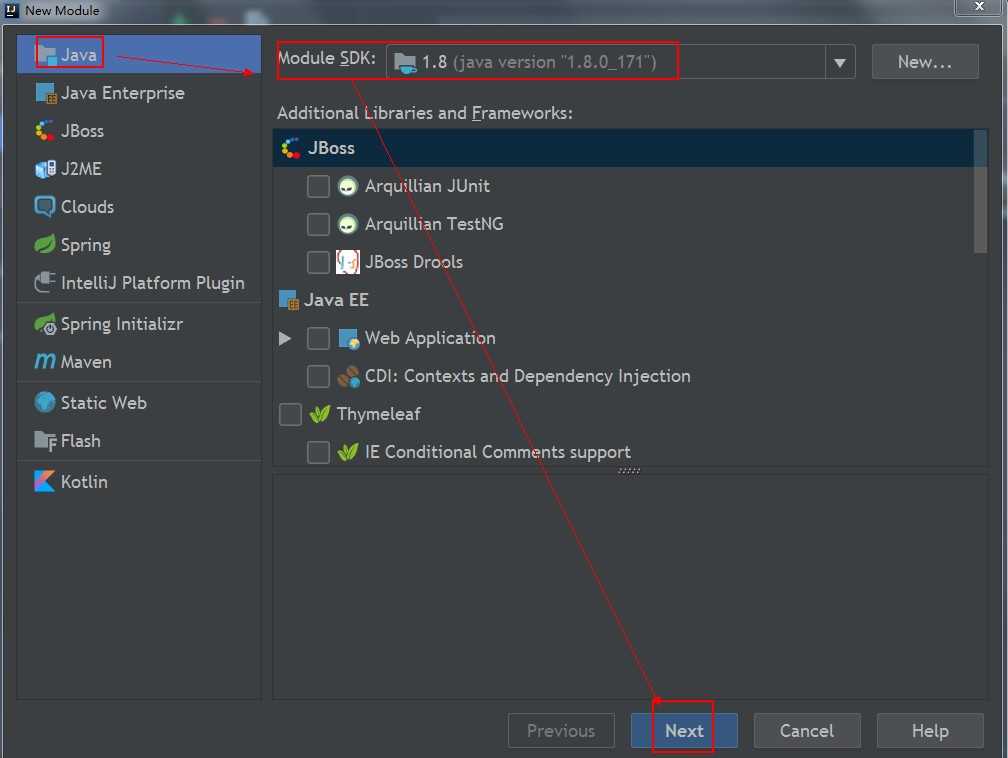The height and width of the screenshot is (758, 1008).
Task: Click JBoss icon in frameworks header
Action: 291,148
